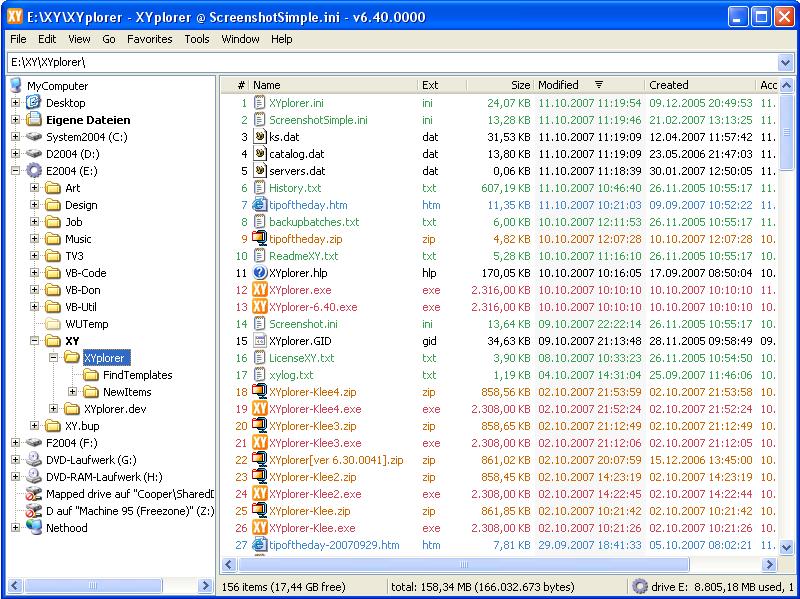Click the file list scroll right arrow
Image resolution: width=800 pixels, height=599 pixels.
(x=768, y=564)
